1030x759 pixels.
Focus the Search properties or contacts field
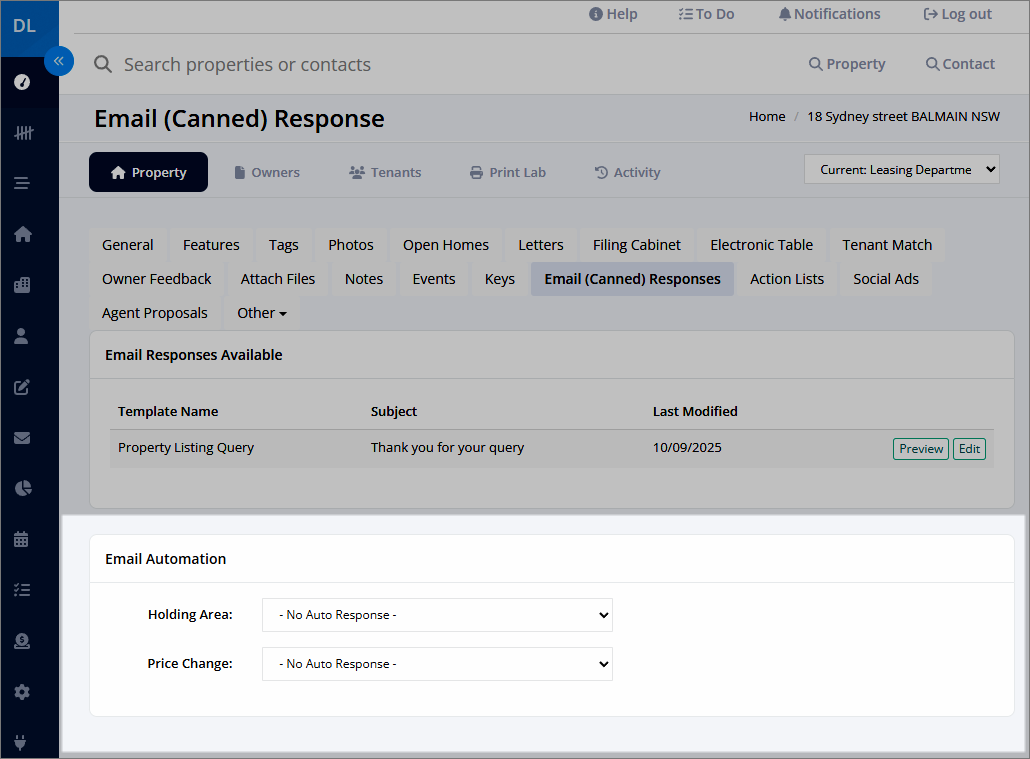point(248,64)
